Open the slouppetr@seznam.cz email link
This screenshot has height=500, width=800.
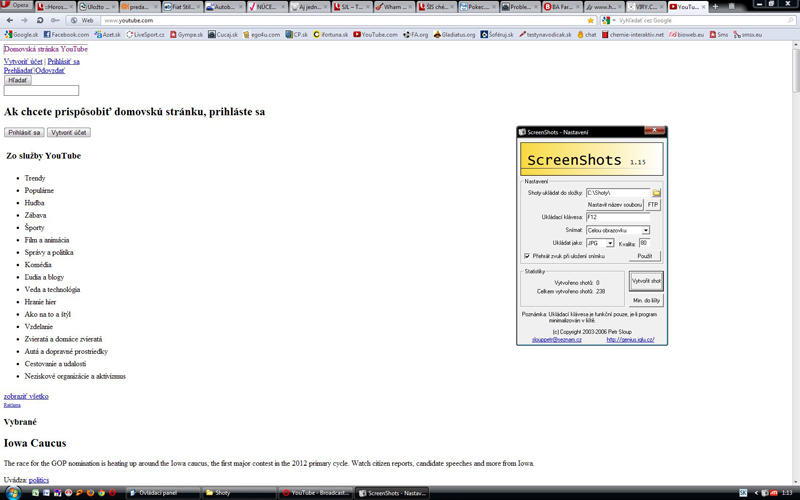pyautogui.click(x=556, y=340)
